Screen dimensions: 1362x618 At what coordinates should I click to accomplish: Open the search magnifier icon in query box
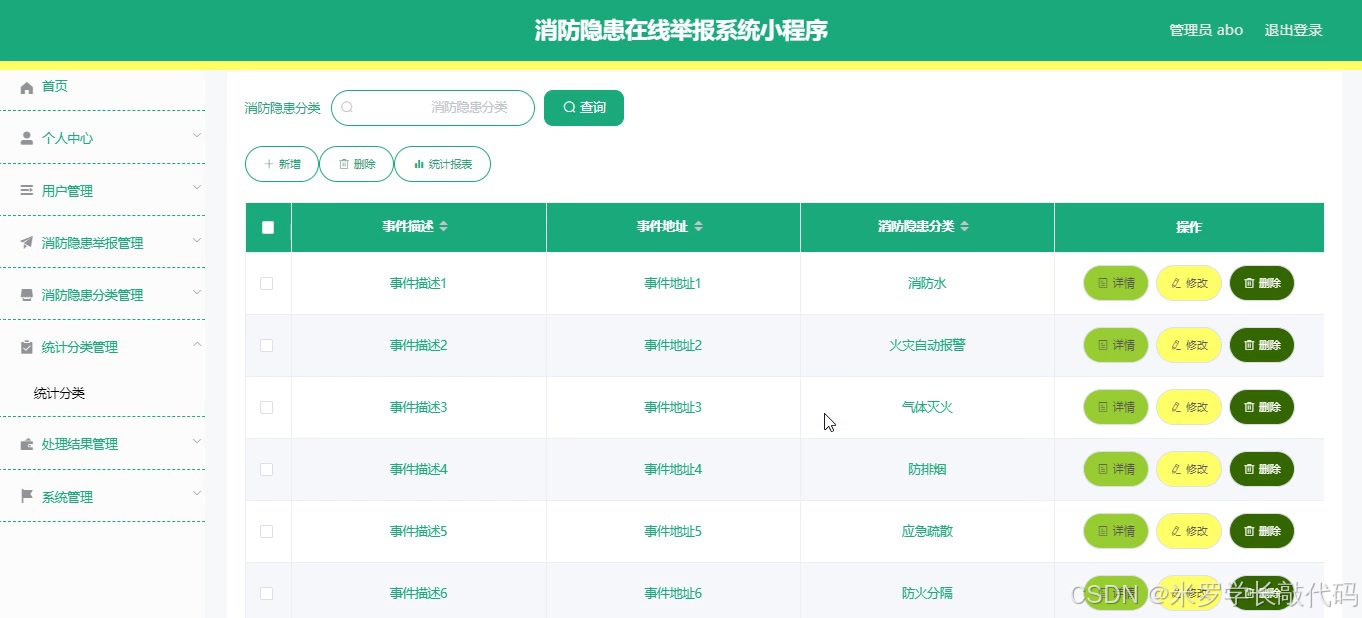[347, 107]
